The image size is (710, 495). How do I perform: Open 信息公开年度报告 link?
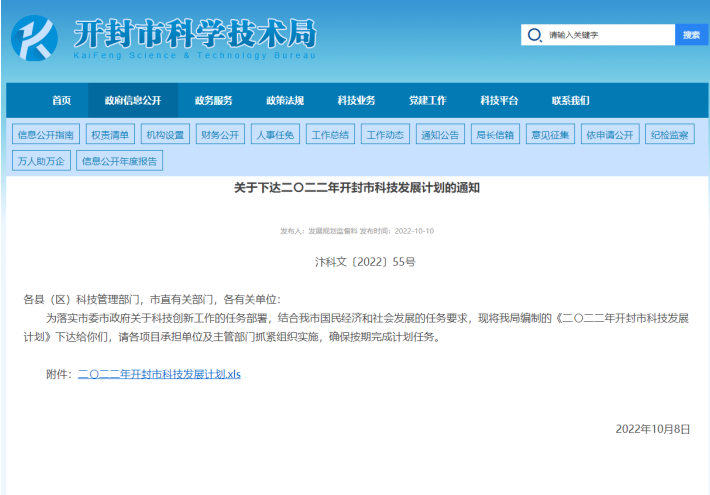(x=119, y=160)
